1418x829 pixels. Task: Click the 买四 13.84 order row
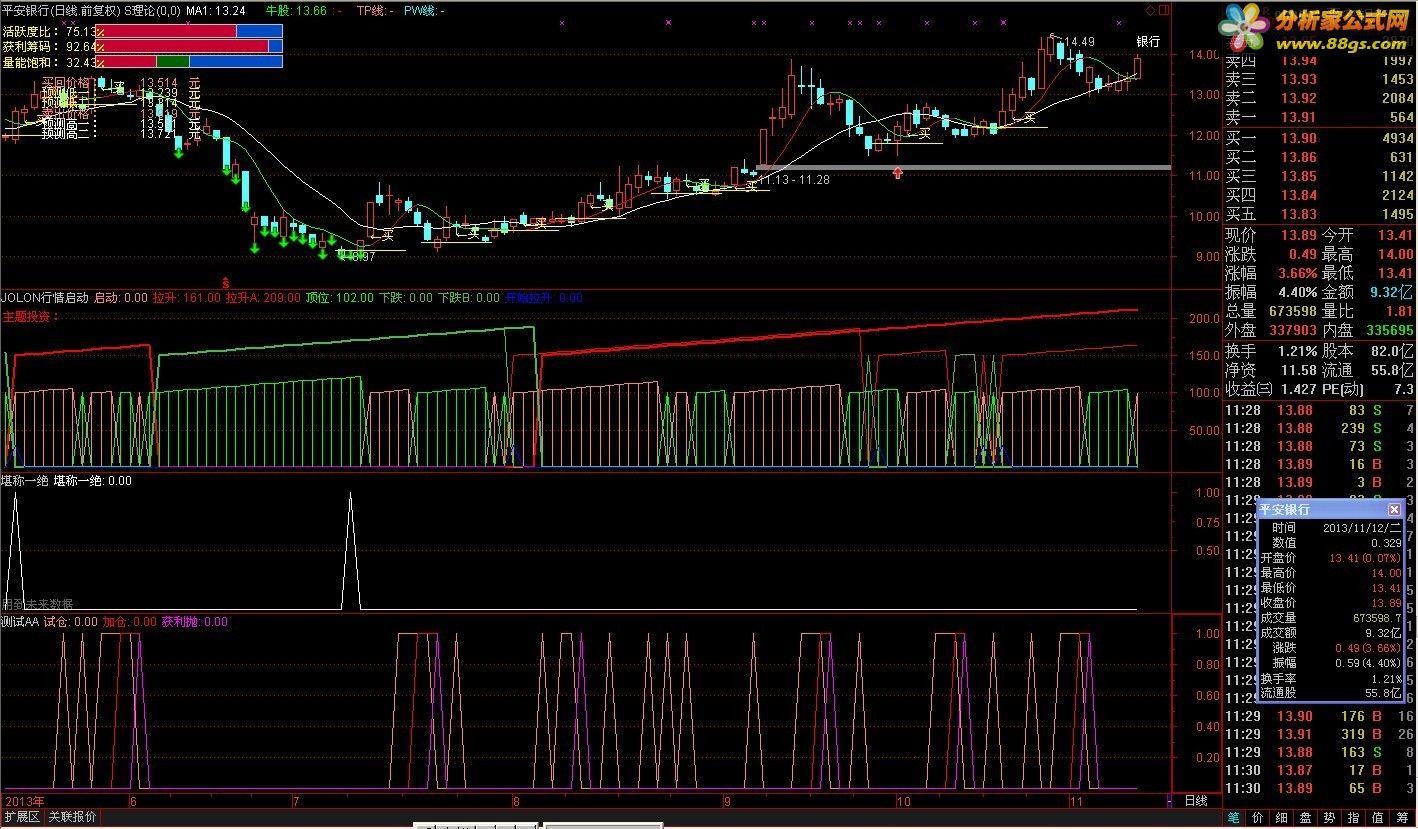(x=1320, y=196)
